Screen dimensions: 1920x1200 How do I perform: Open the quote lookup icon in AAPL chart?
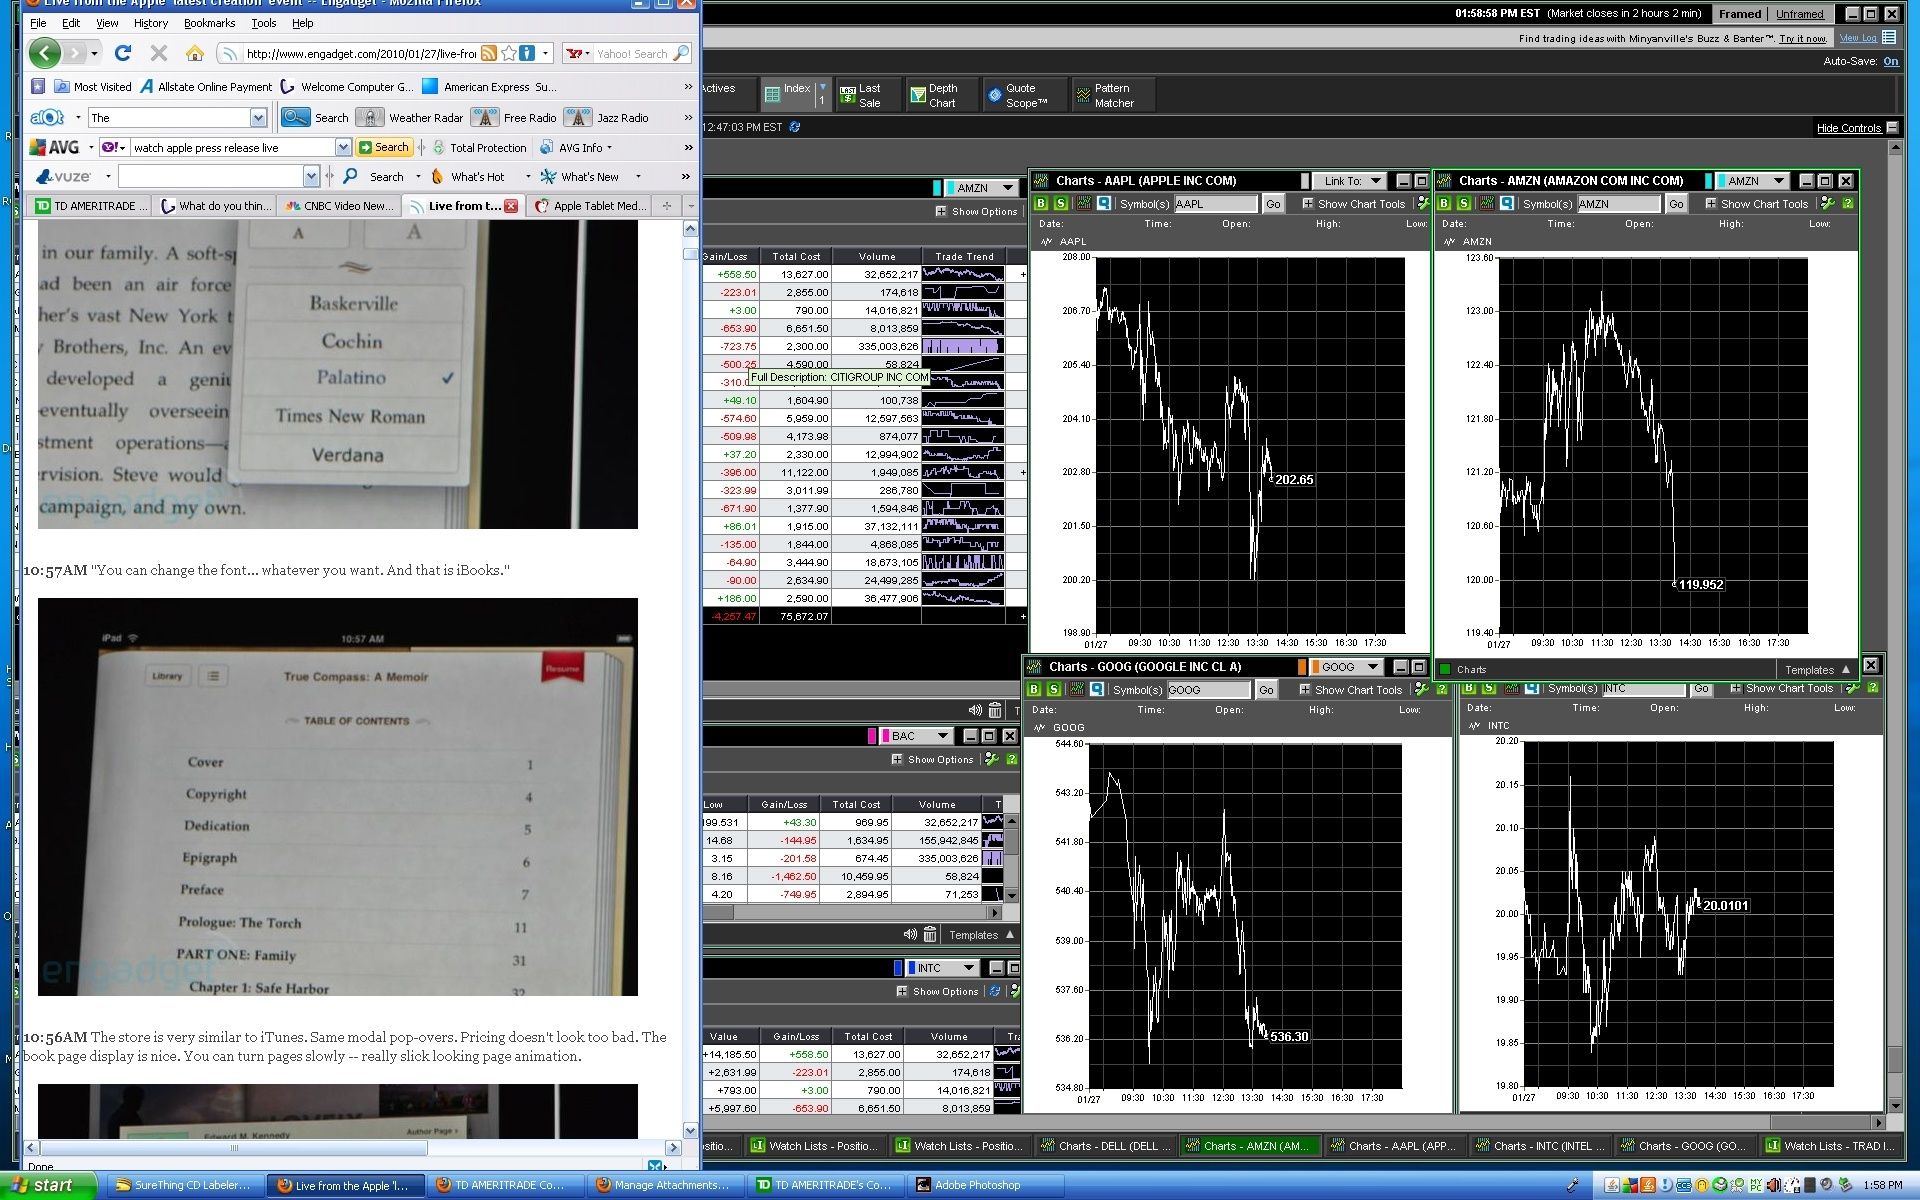[1103, 203]
